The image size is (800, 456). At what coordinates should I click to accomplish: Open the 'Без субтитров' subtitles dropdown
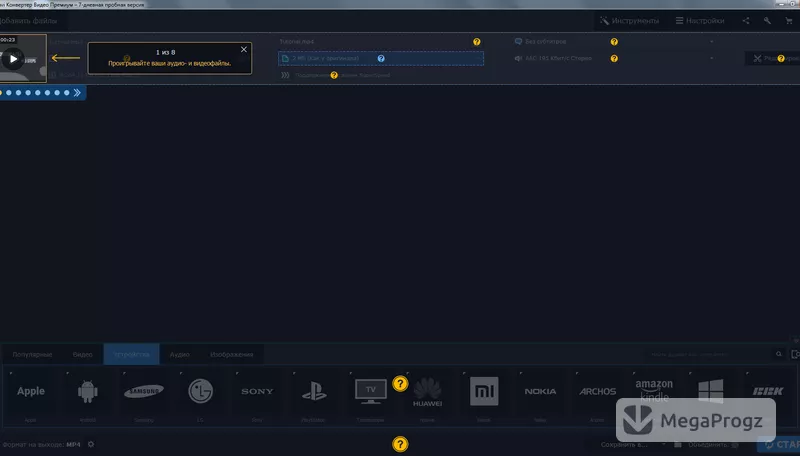click(614, 42)
